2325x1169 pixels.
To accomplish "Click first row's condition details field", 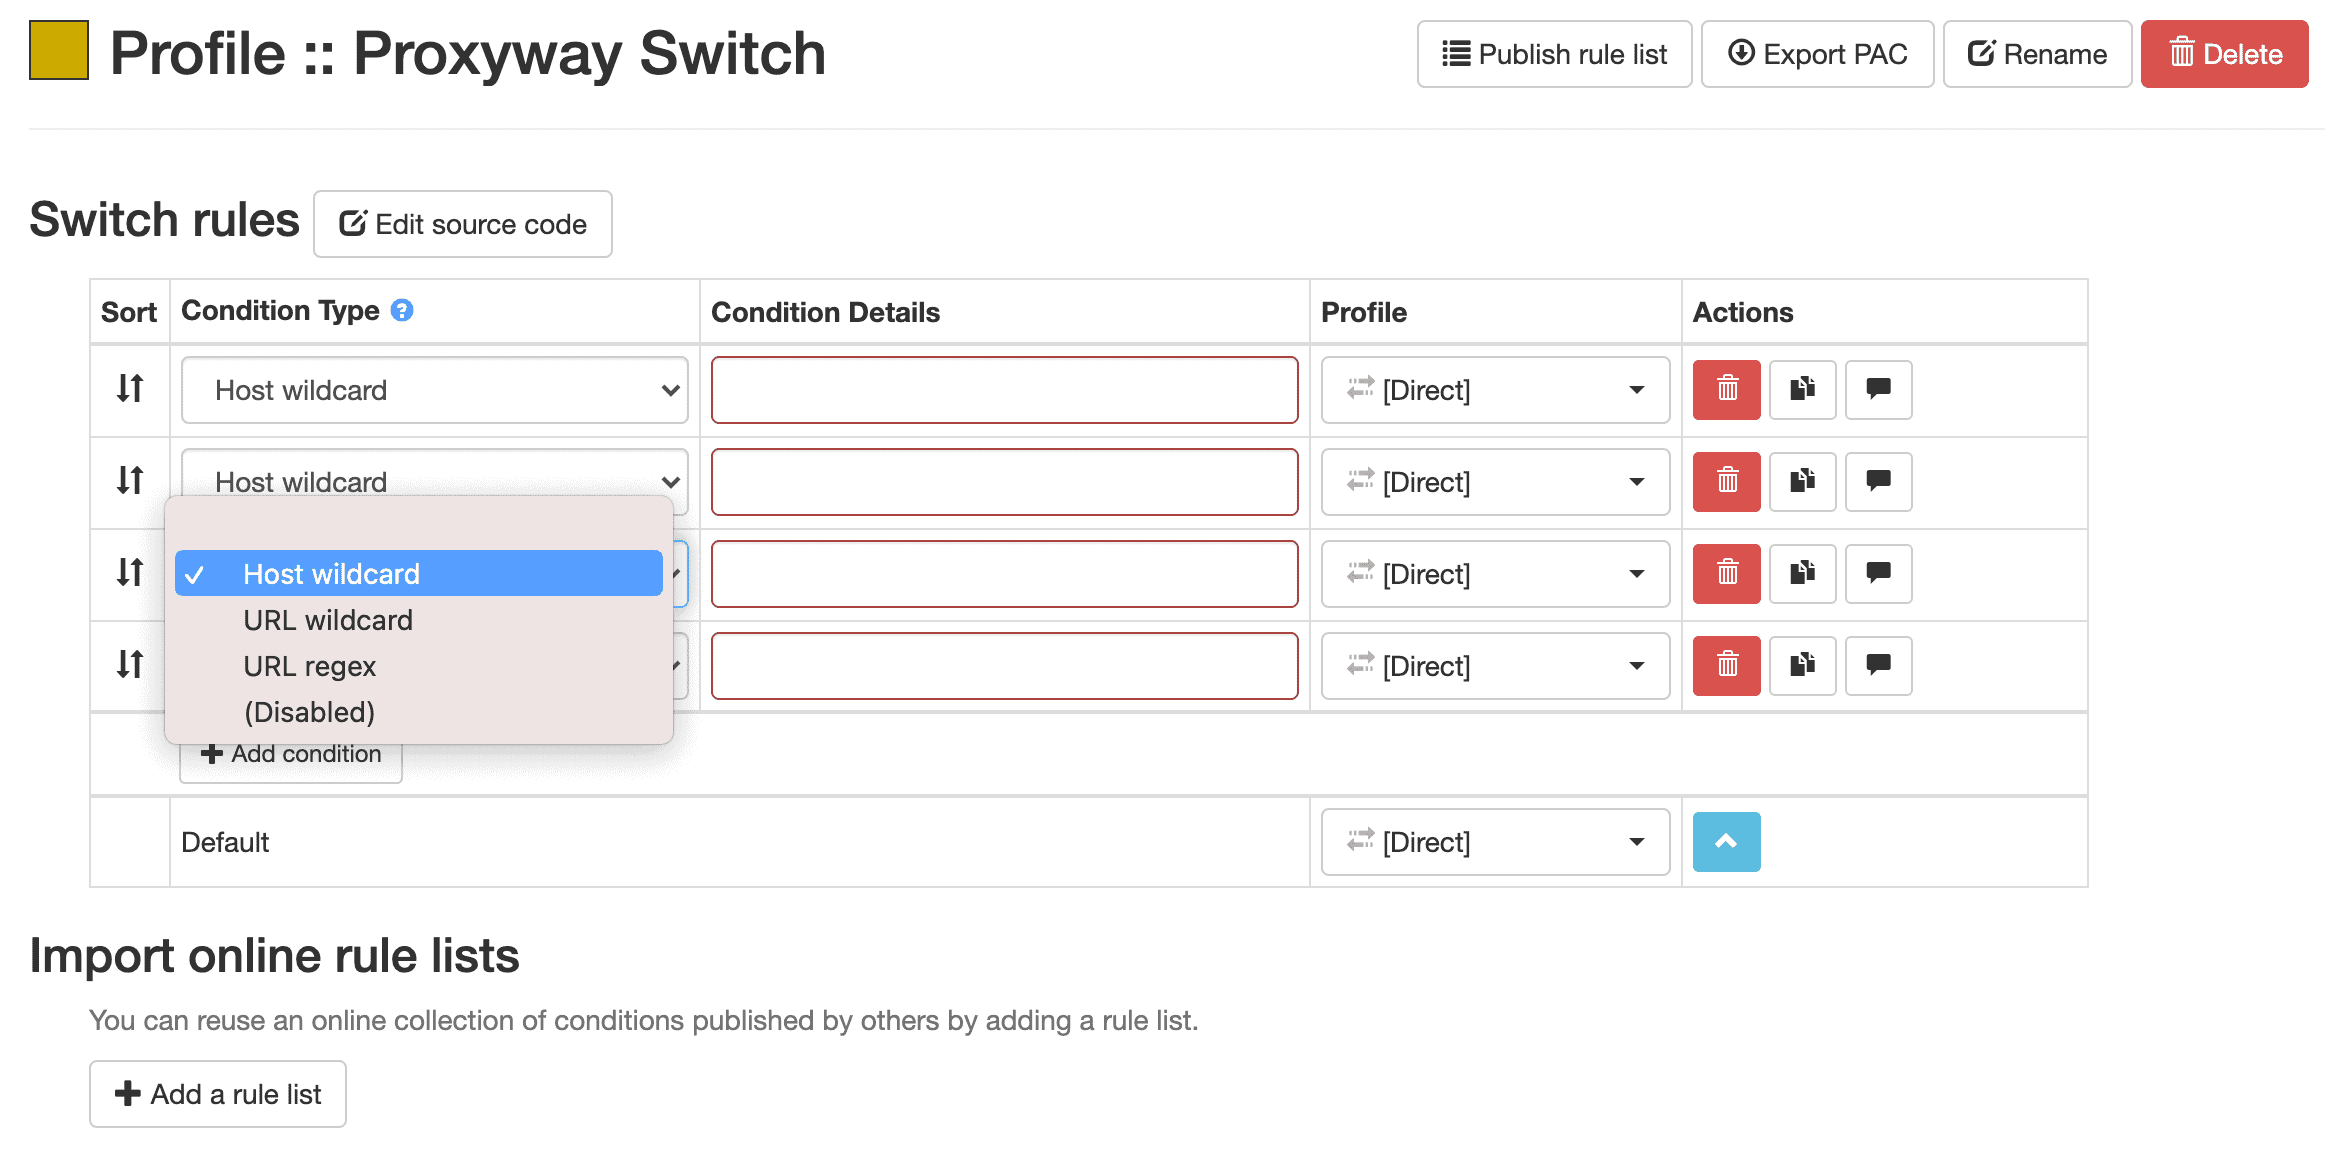I will (1004, 390).
